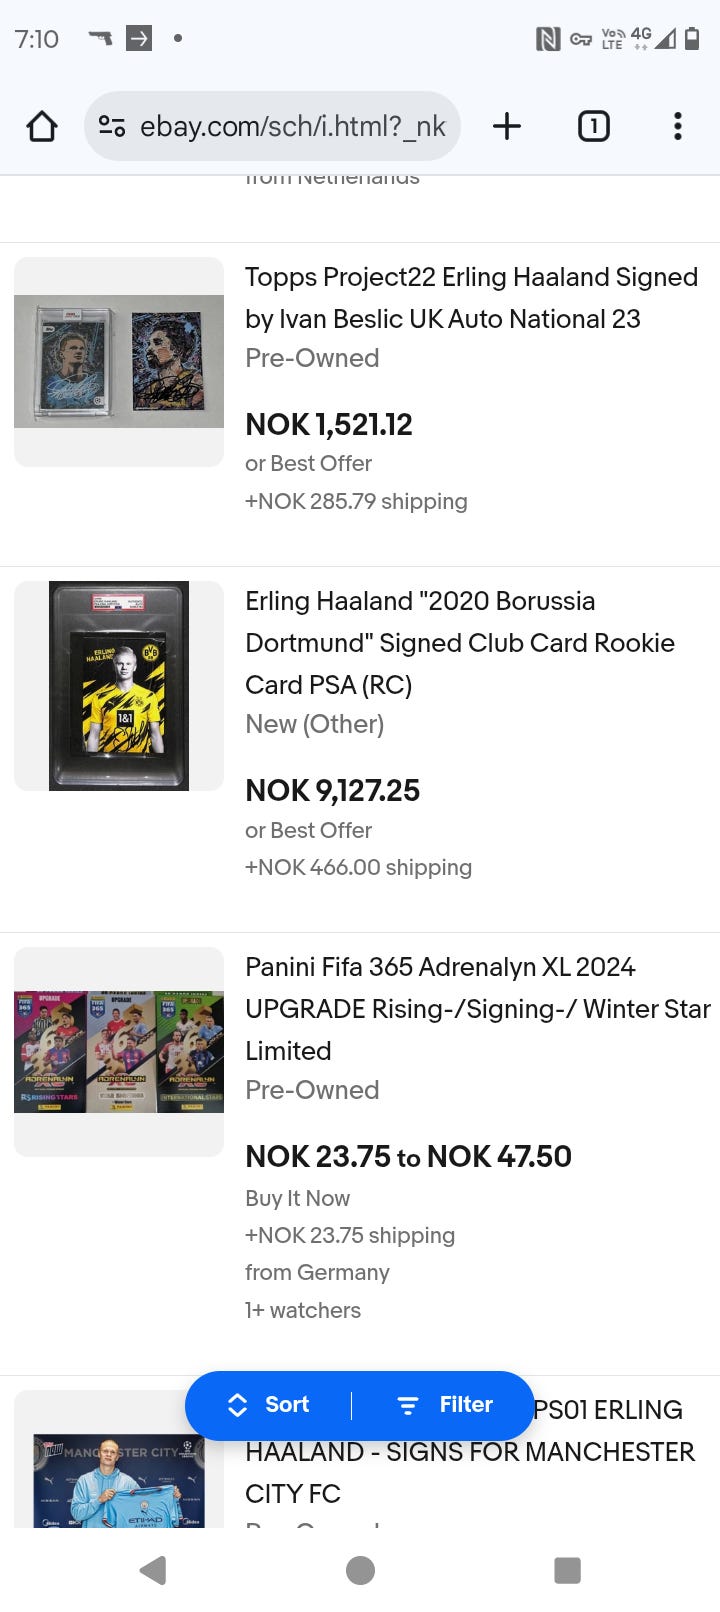Tap the ebay.com URL address bar
720x1612 pixels.
(292, 127)
